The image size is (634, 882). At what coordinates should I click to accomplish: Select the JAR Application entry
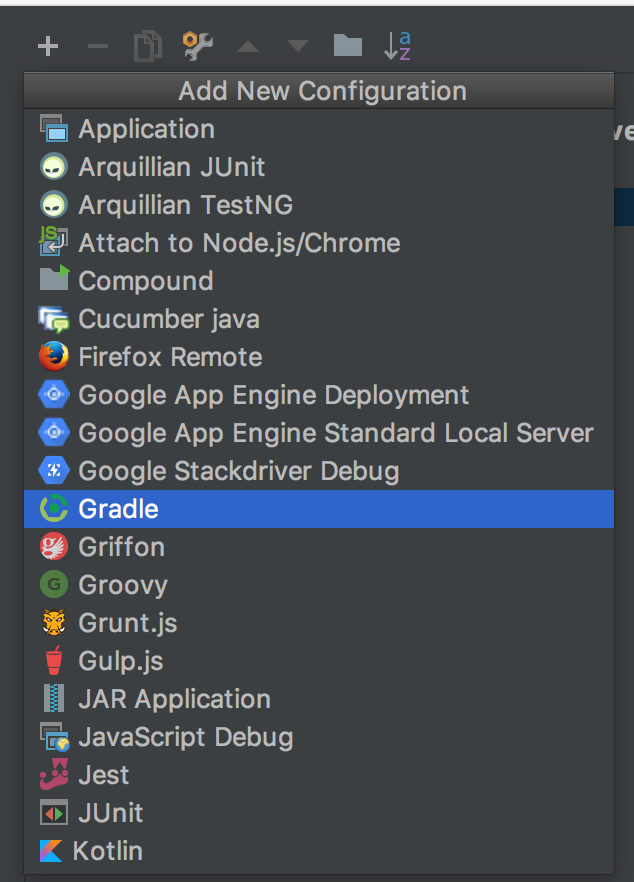click(174, 699)
